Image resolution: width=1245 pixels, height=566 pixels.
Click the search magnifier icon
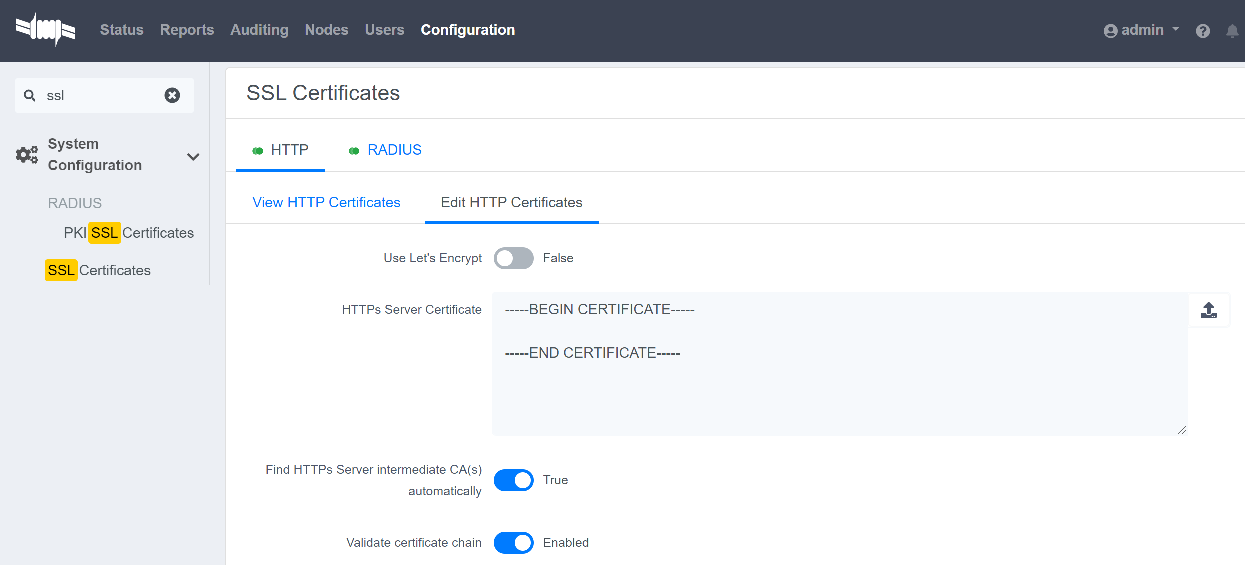[x=30, y=96]
